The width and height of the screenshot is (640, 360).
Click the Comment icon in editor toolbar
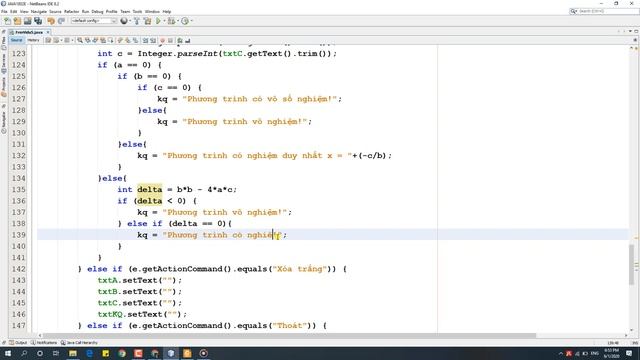point(180,40)
